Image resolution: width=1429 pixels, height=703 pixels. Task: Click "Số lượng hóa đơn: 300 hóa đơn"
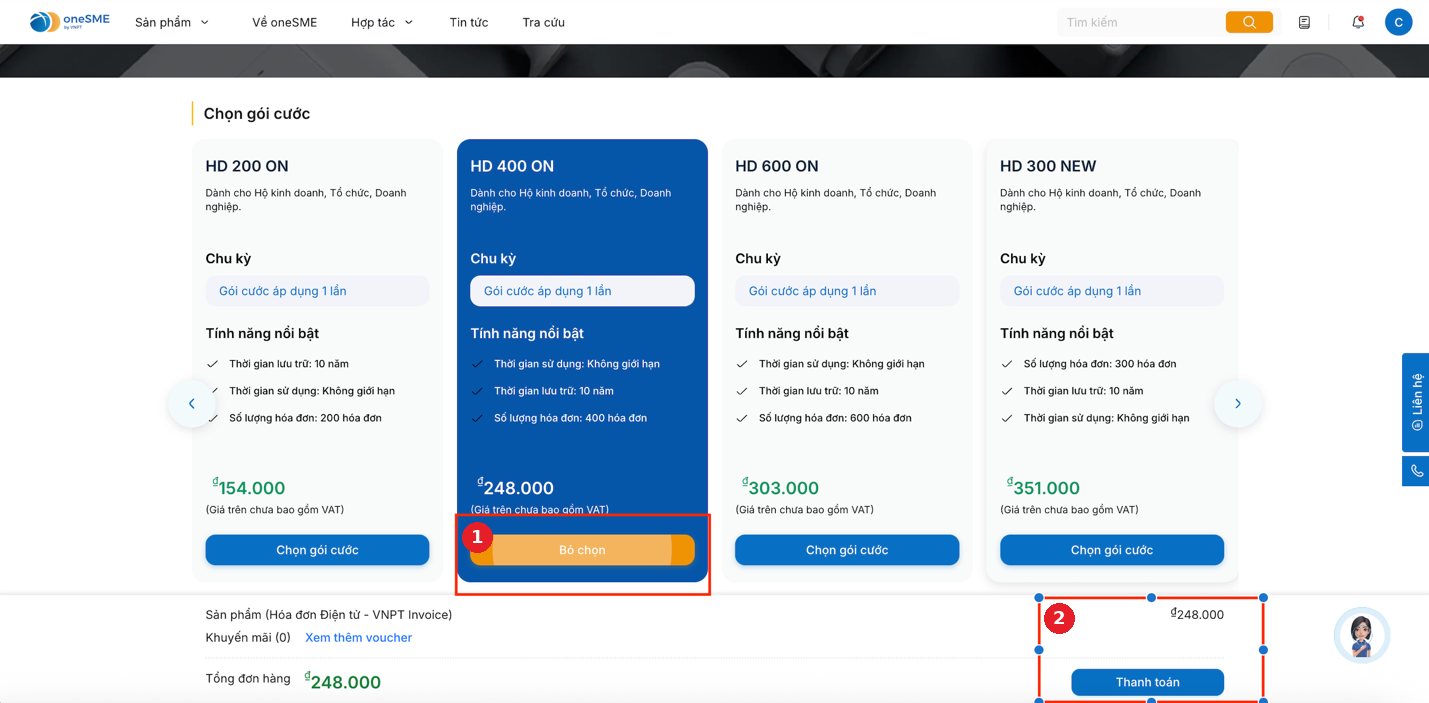tap(1100, 364)
